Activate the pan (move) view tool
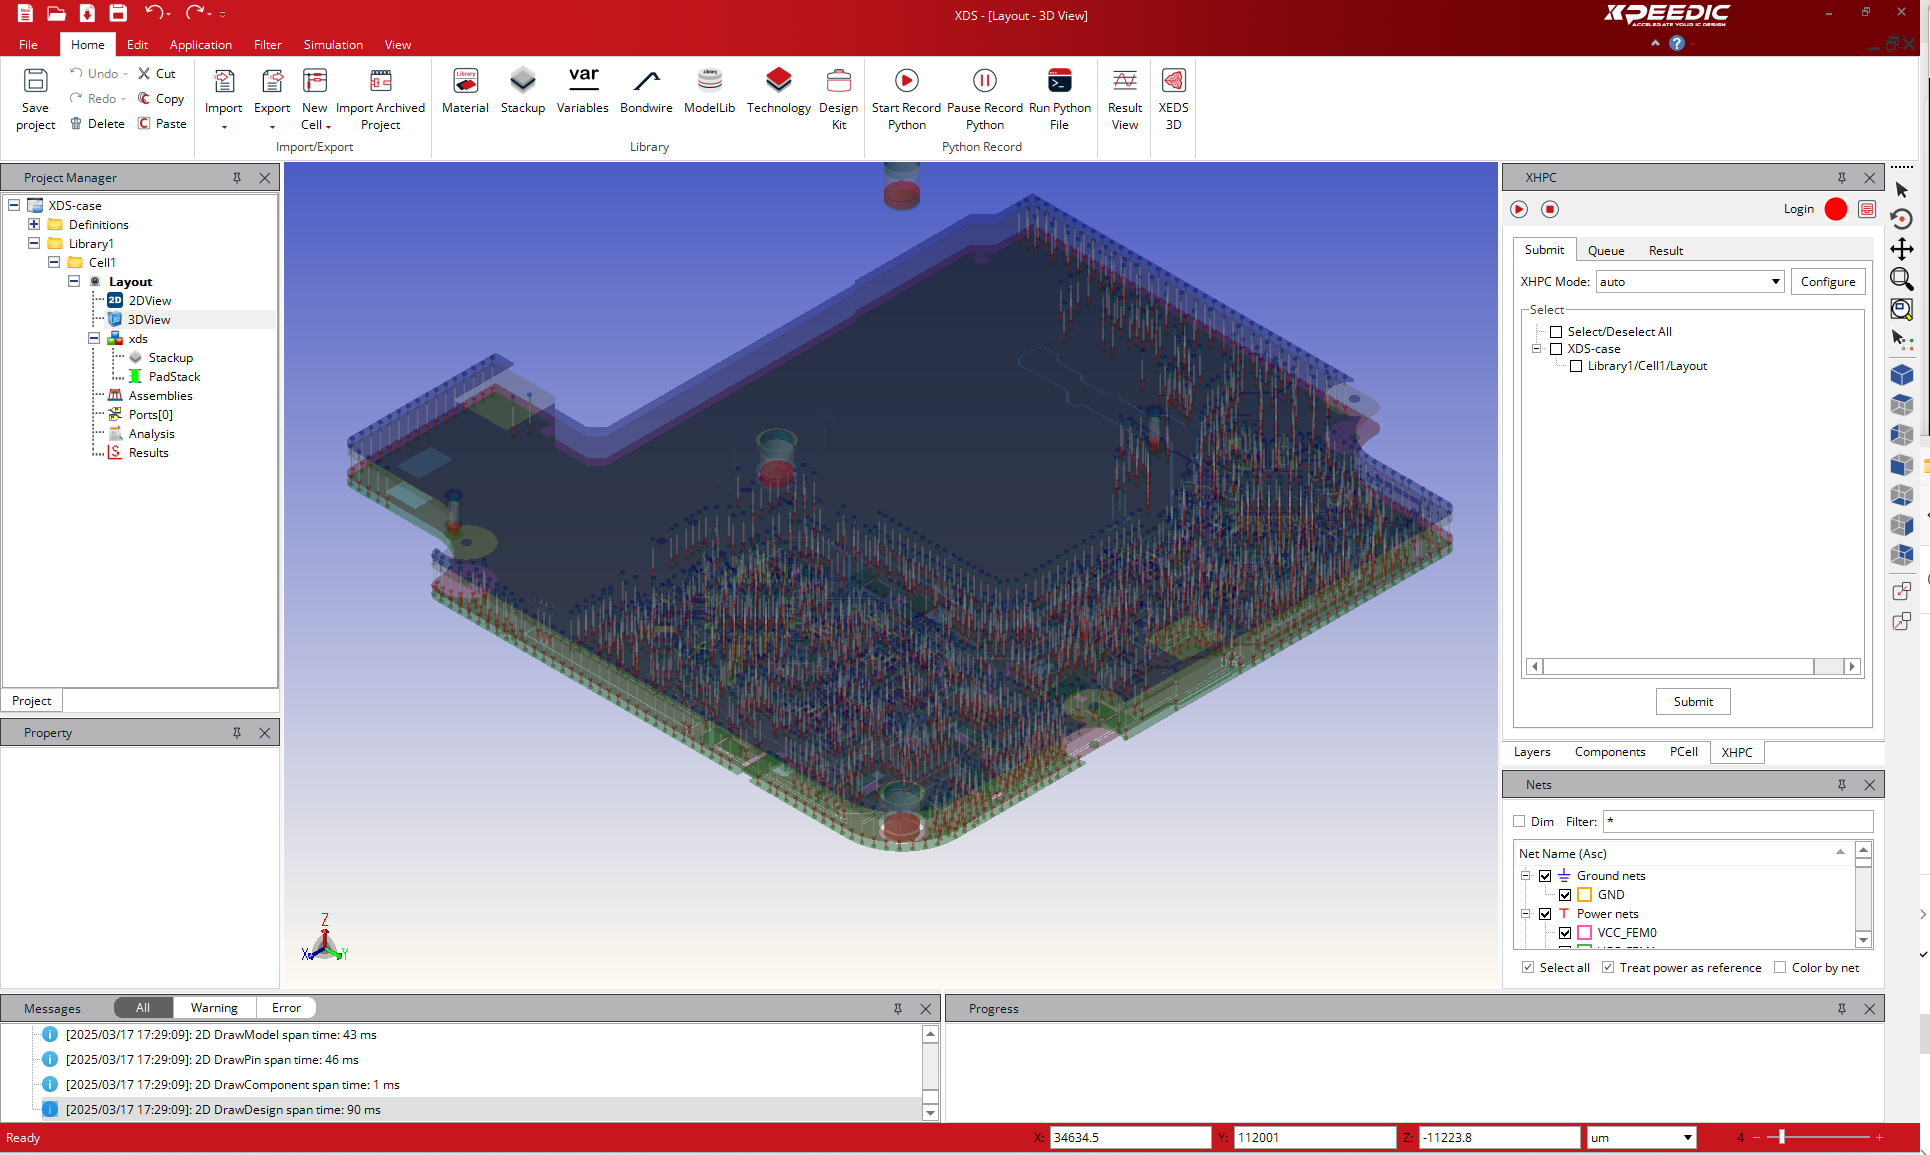The height and width of the screenshot is (1155, 1930). click(1902, 249)
